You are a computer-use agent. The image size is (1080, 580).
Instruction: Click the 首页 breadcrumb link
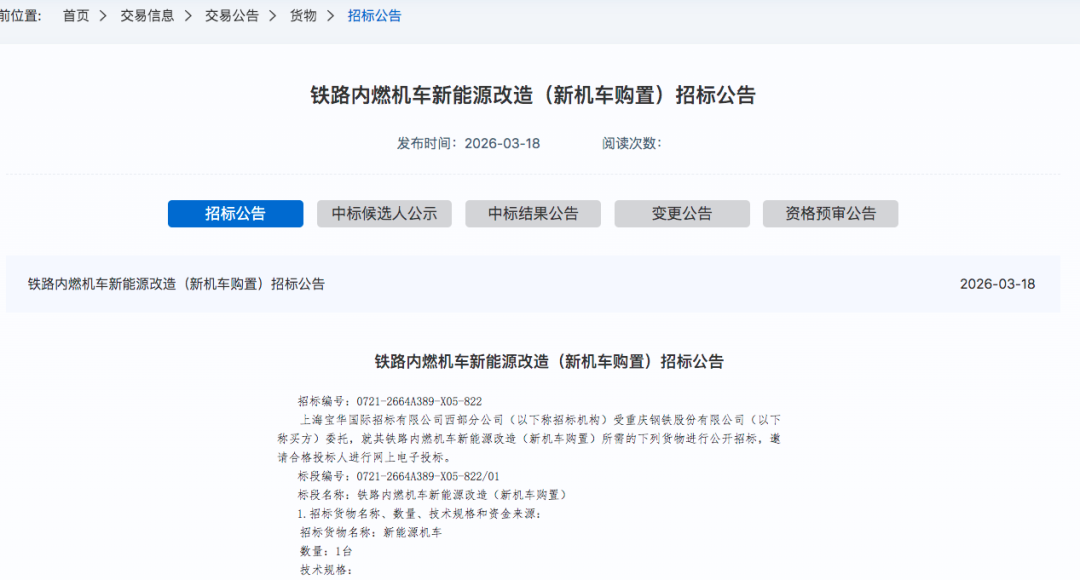(76, 16)
